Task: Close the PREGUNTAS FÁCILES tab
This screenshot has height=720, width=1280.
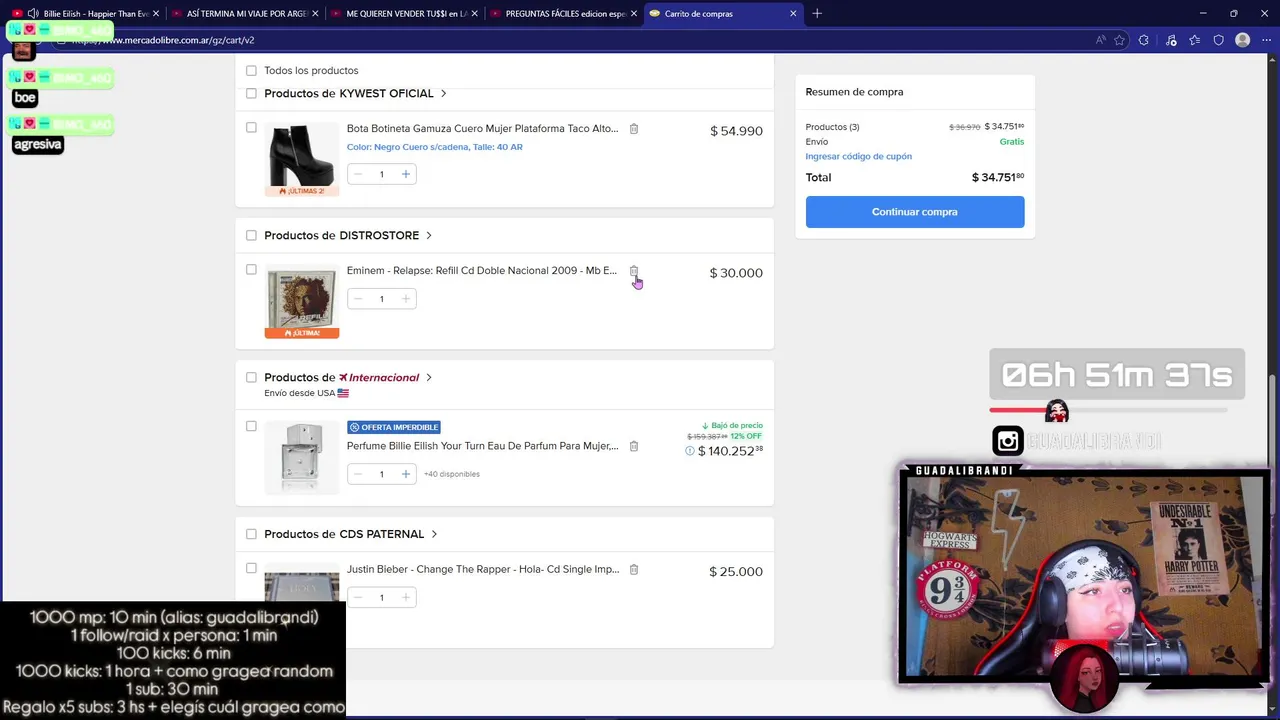Action: tap(634, 14)
